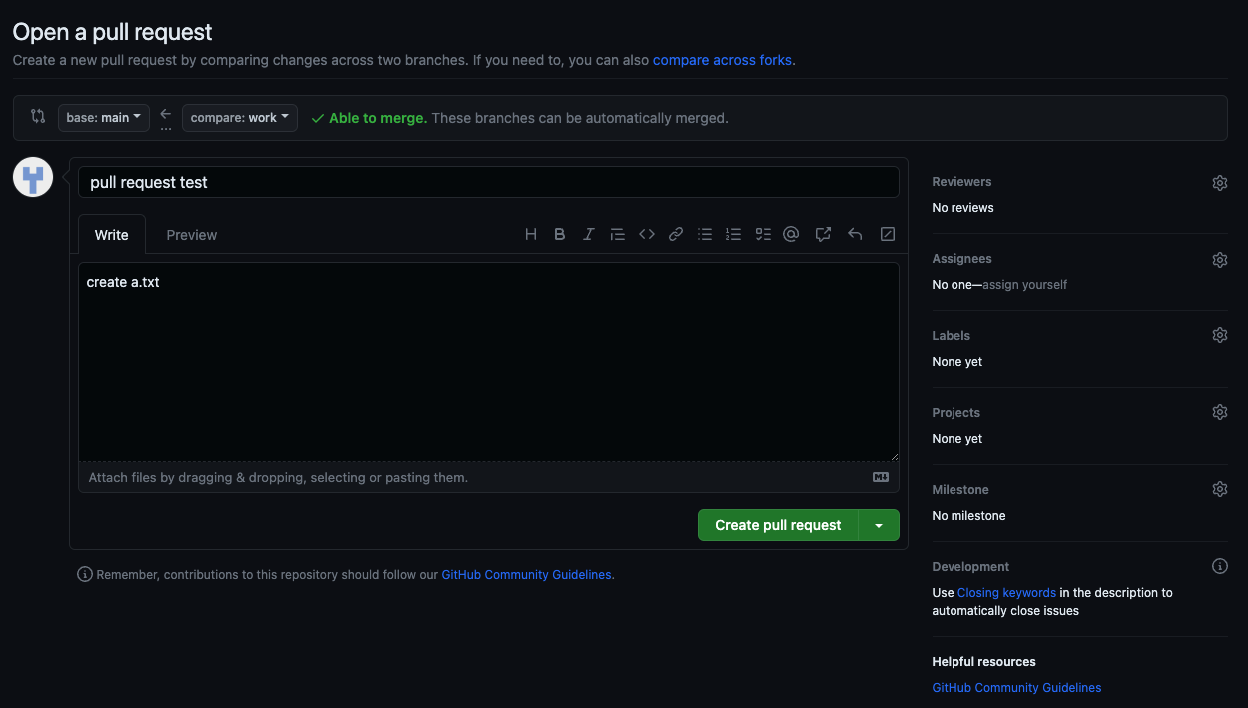Open GitHub Community Guidelines under Helpful resources
This screenshot has width=1248, height=708.
(x=1017, y=688)
